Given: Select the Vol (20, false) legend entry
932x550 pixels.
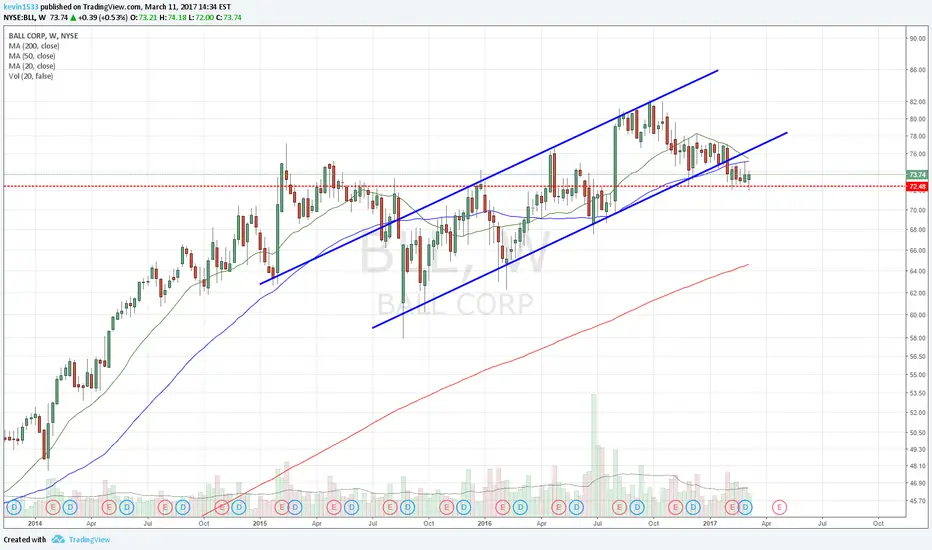Looking at the screenshot, I should click(31, 76).
